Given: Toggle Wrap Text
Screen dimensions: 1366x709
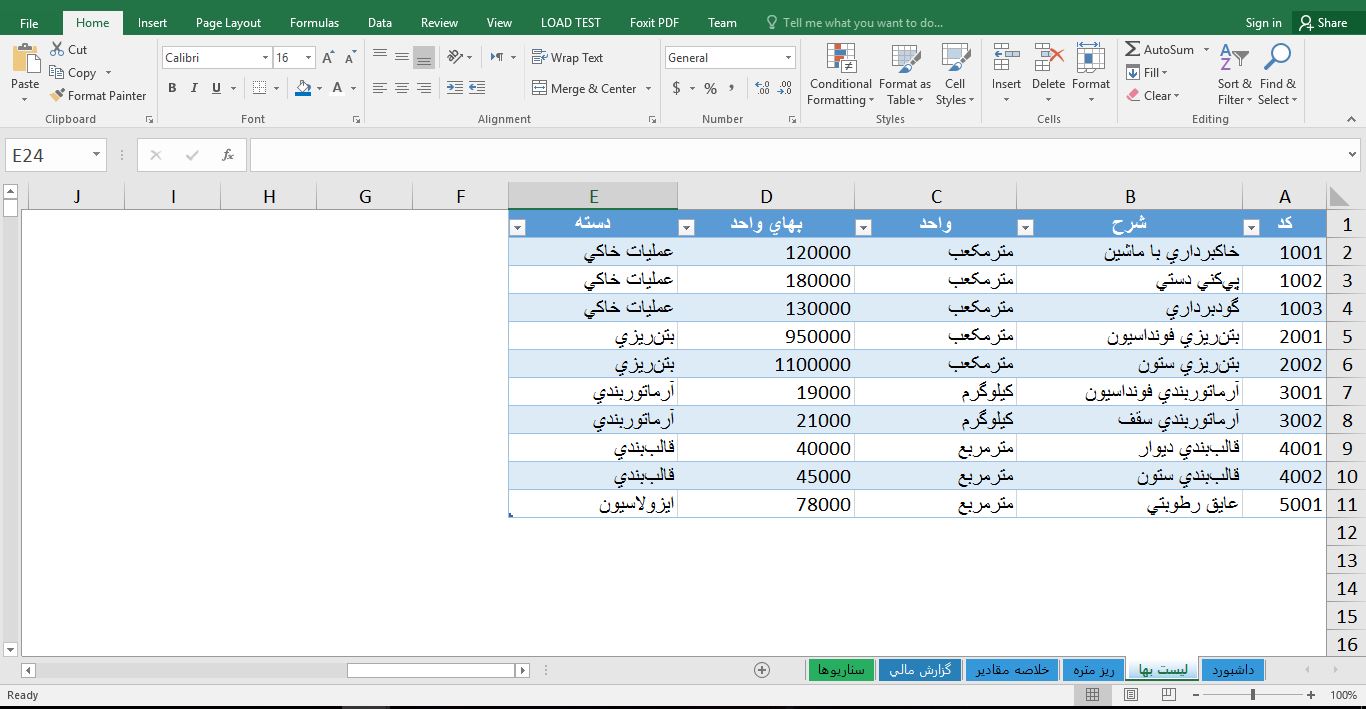Looking at the screenshot, I should [x=567, y=57].
